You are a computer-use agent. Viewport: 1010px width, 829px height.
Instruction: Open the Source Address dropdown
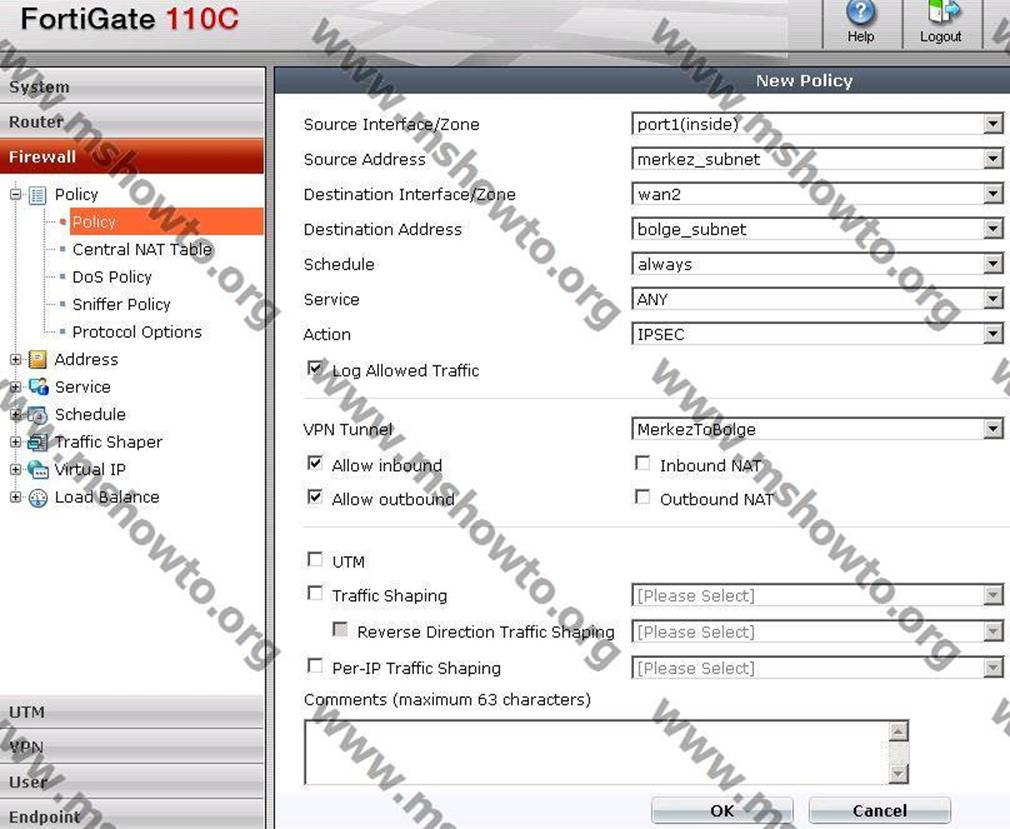[x=817, y=159]
